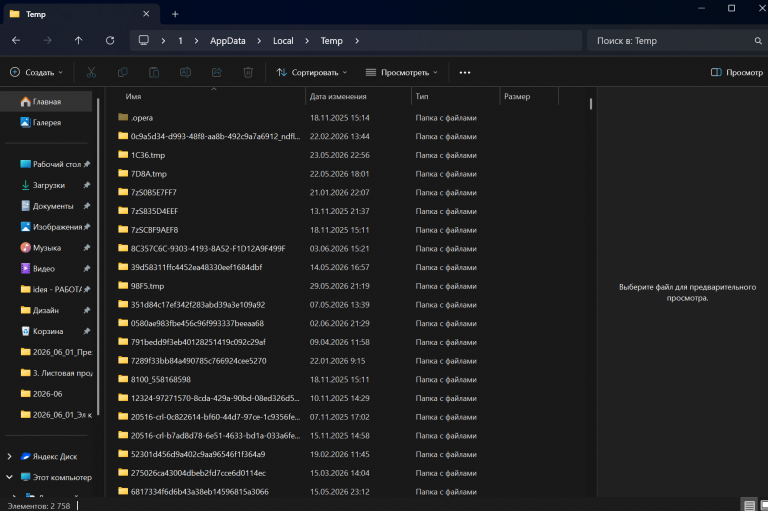This screenshot has width=768, height=511.
Task: Select the 98F5.tmp folder
Action: tap(141, 286)
